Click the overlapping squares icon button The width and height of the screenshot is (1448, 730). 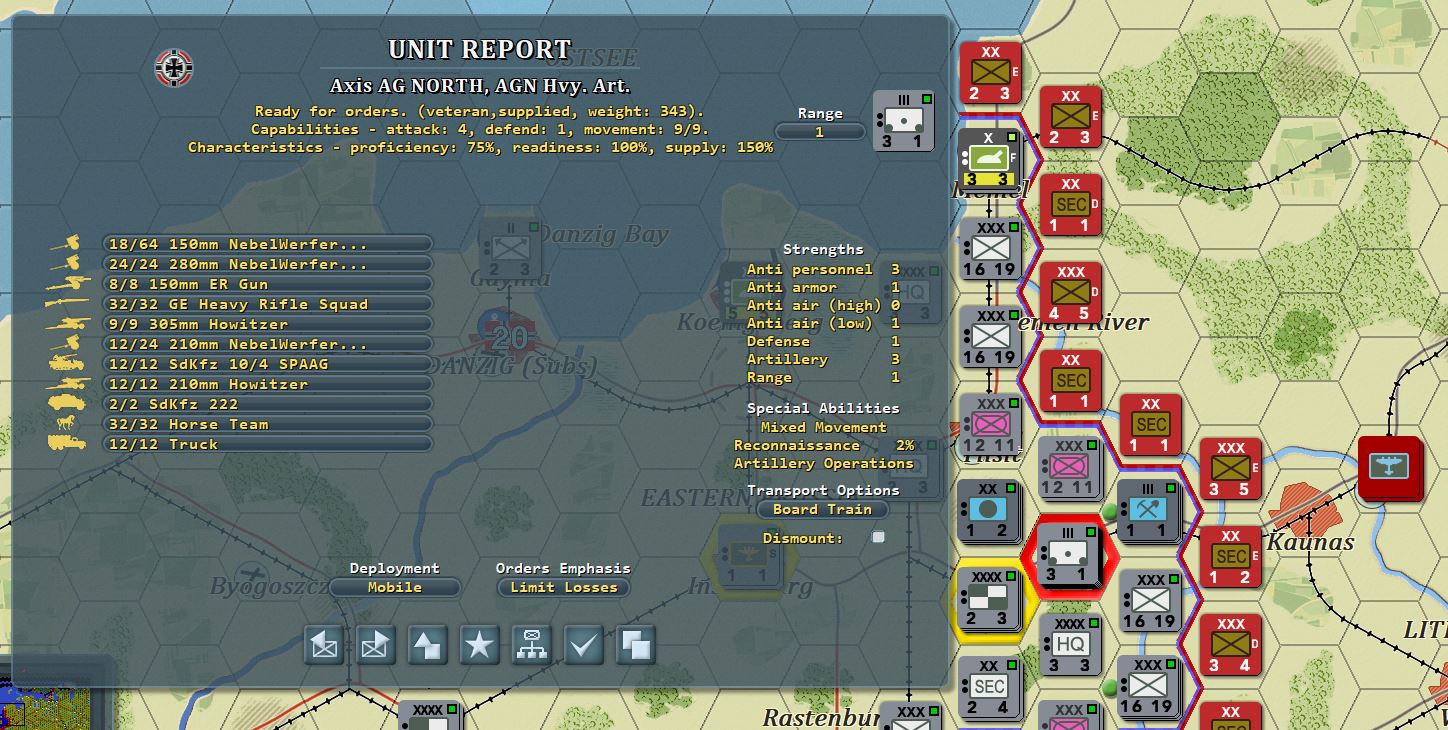(x=636, y=645)
